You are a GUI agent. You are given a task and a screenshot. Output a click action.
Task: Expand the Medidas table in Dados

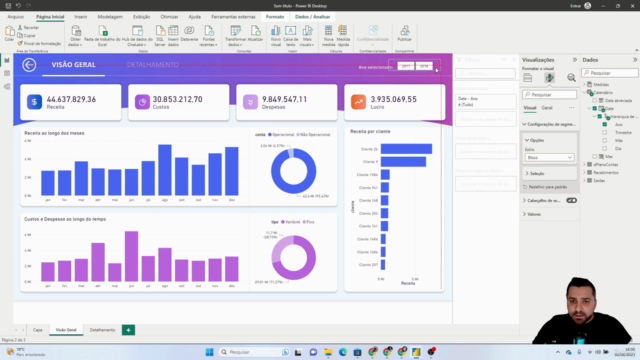pos(584,84)
